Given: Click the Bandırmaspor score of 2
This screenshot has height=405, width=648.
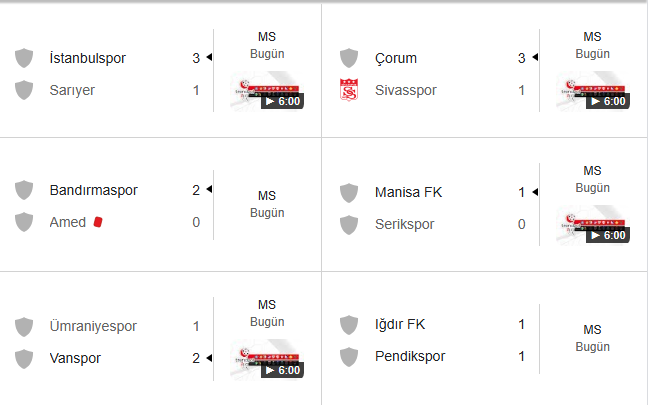Looking at the screenshot, I should pos(196,190).
